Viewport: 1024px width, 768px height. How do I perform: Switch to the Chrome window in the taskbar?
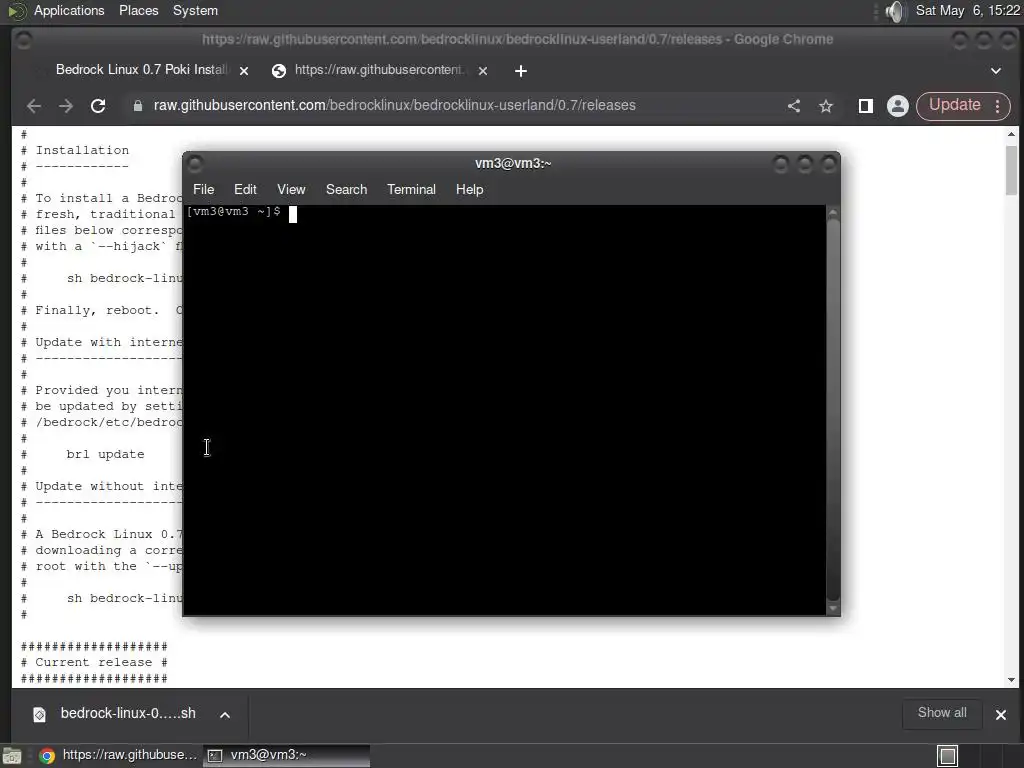118,755
